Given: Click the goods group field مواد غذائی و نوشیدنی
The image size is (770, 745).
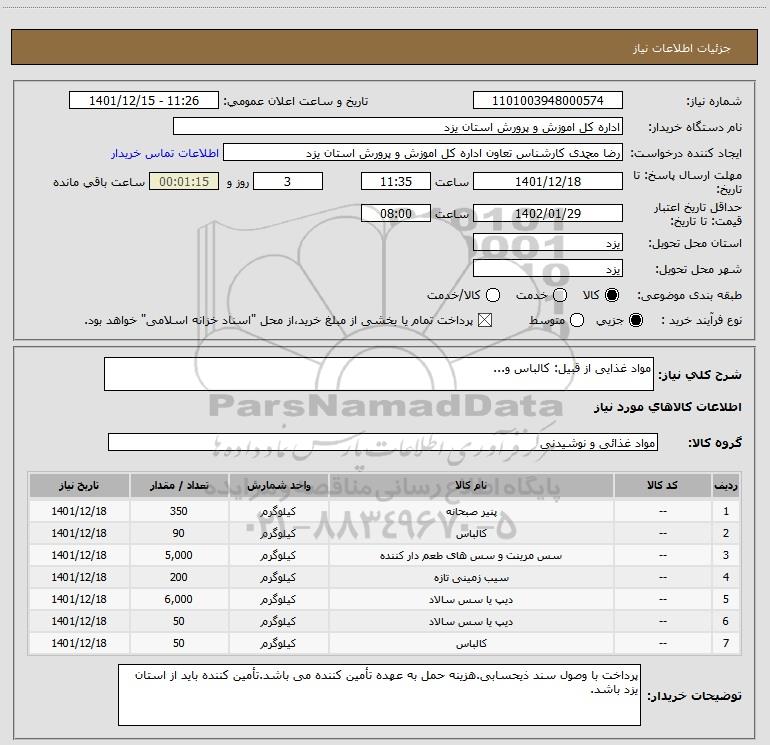Looking at the screenshot, I should point(383,442).
